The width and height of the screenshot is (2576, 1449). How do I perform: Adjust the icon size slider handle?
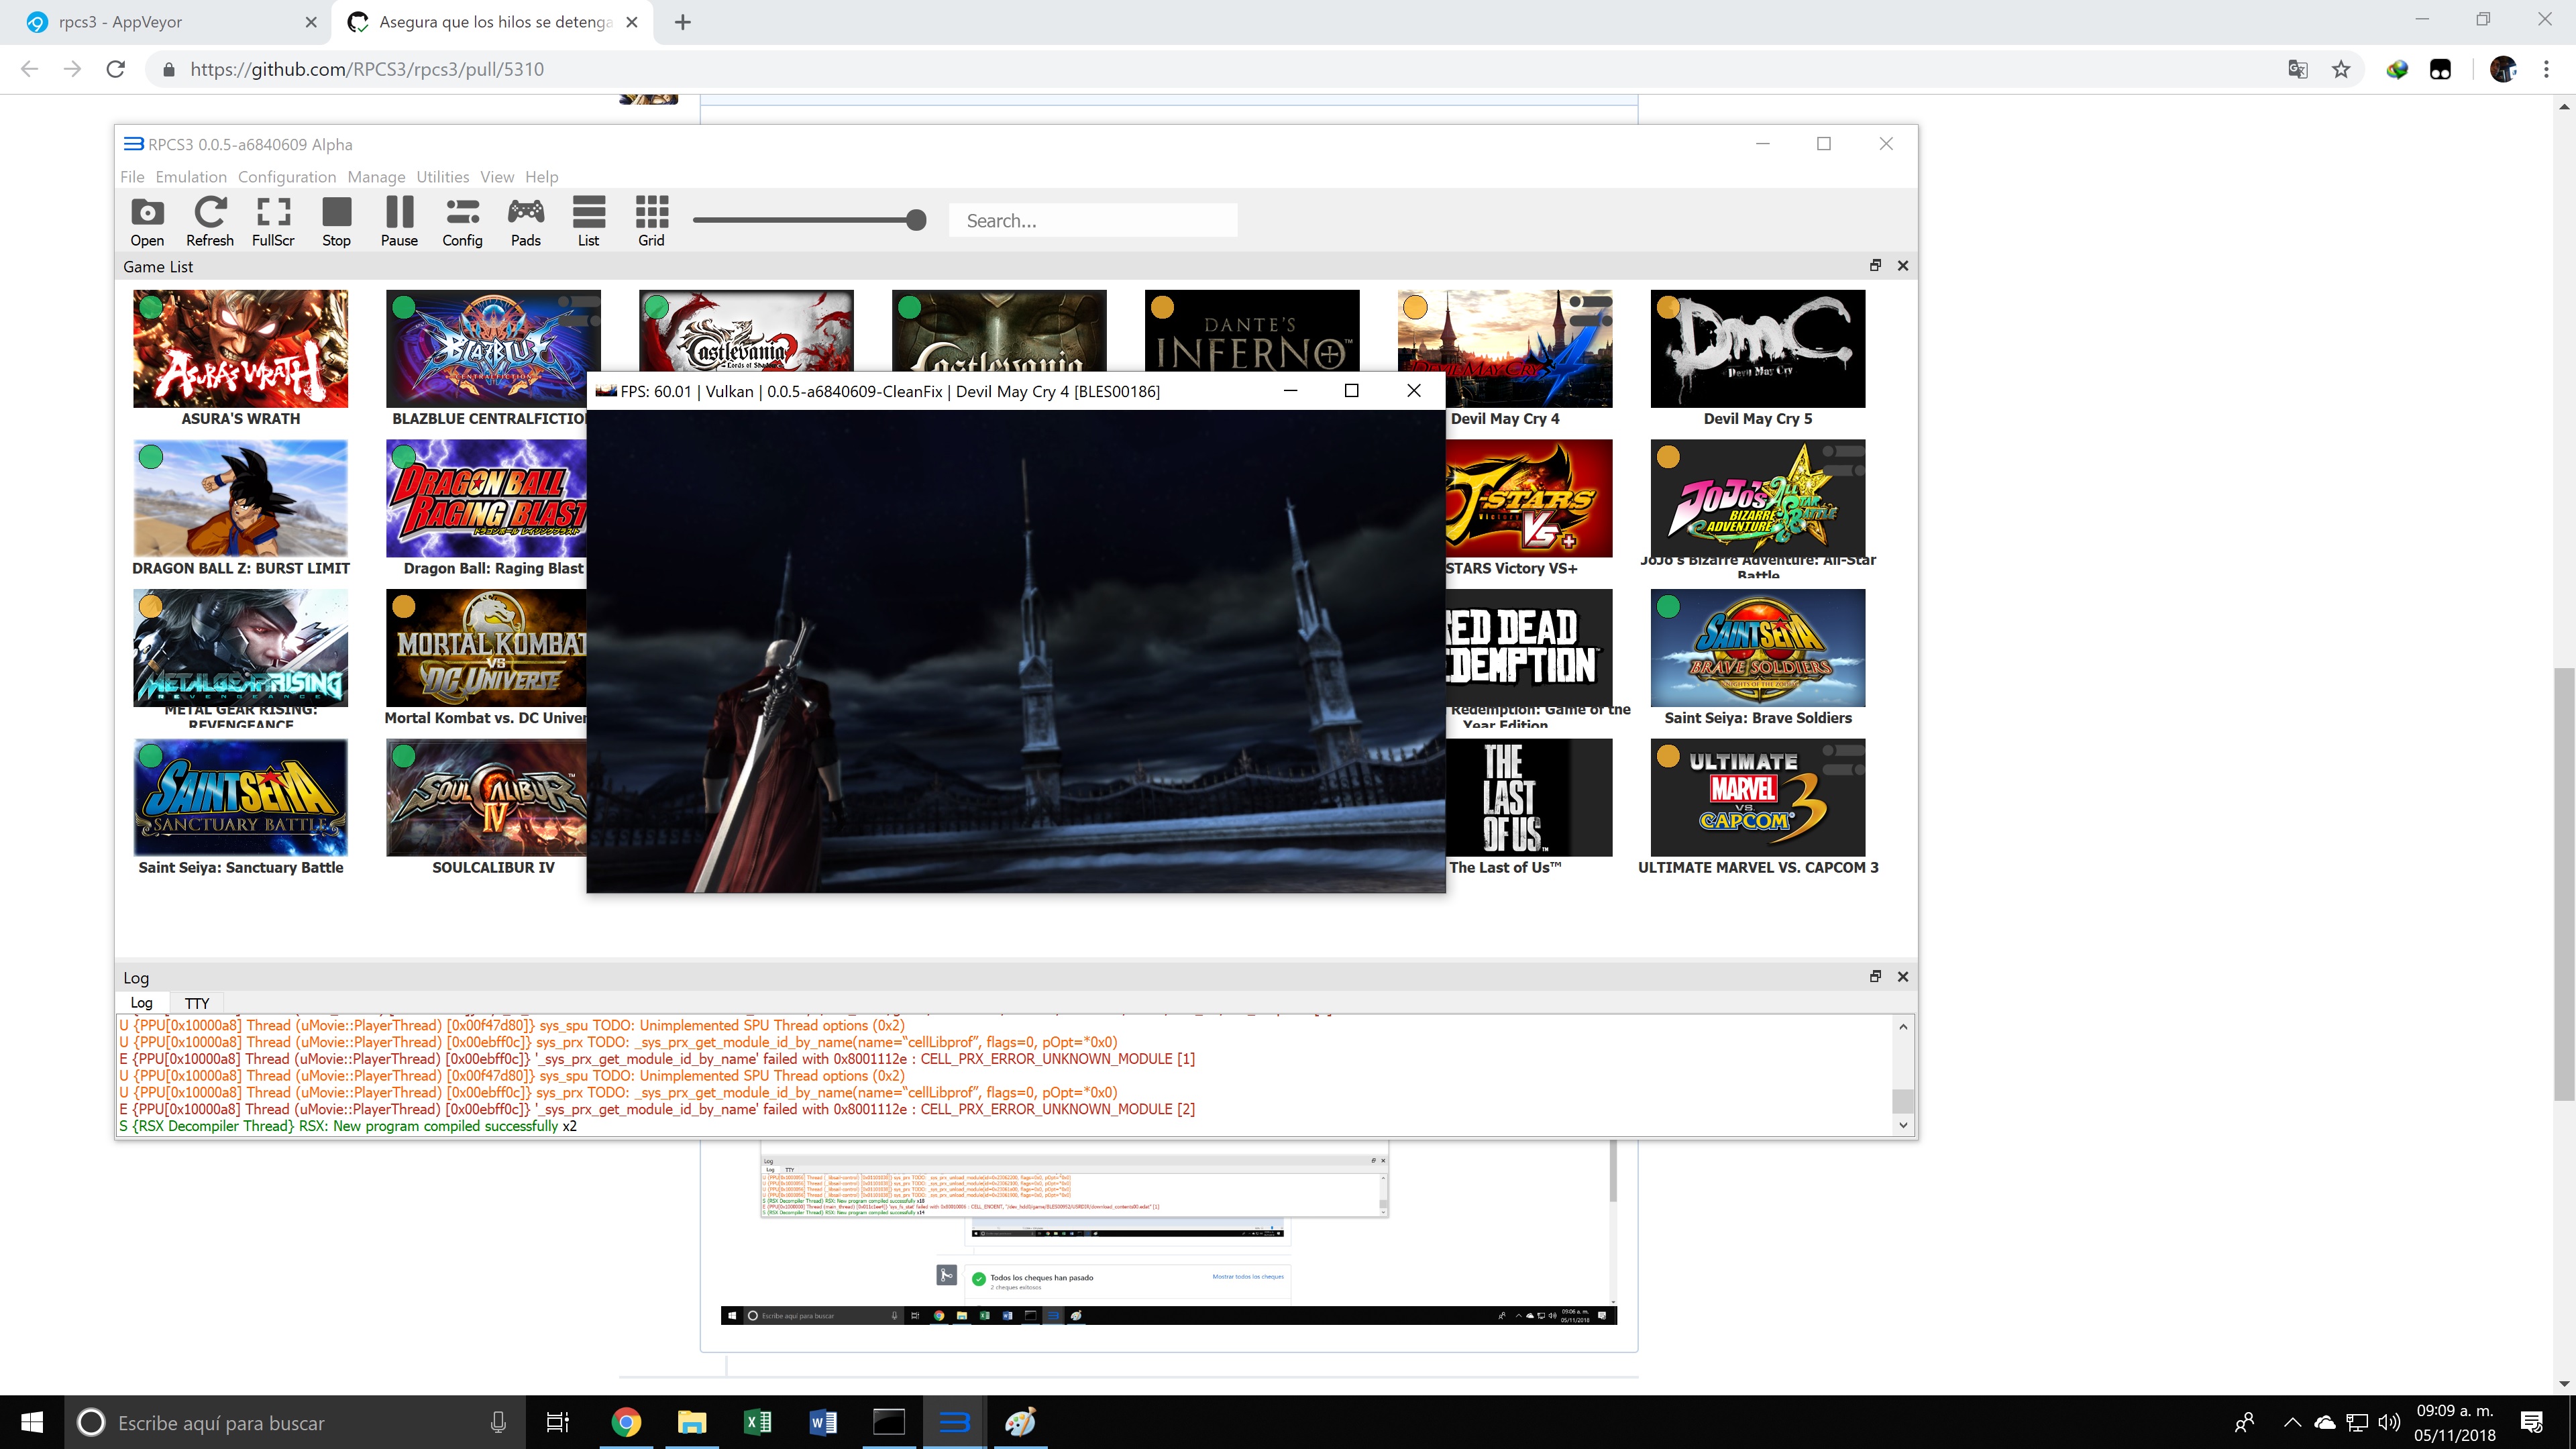[915, 220]
